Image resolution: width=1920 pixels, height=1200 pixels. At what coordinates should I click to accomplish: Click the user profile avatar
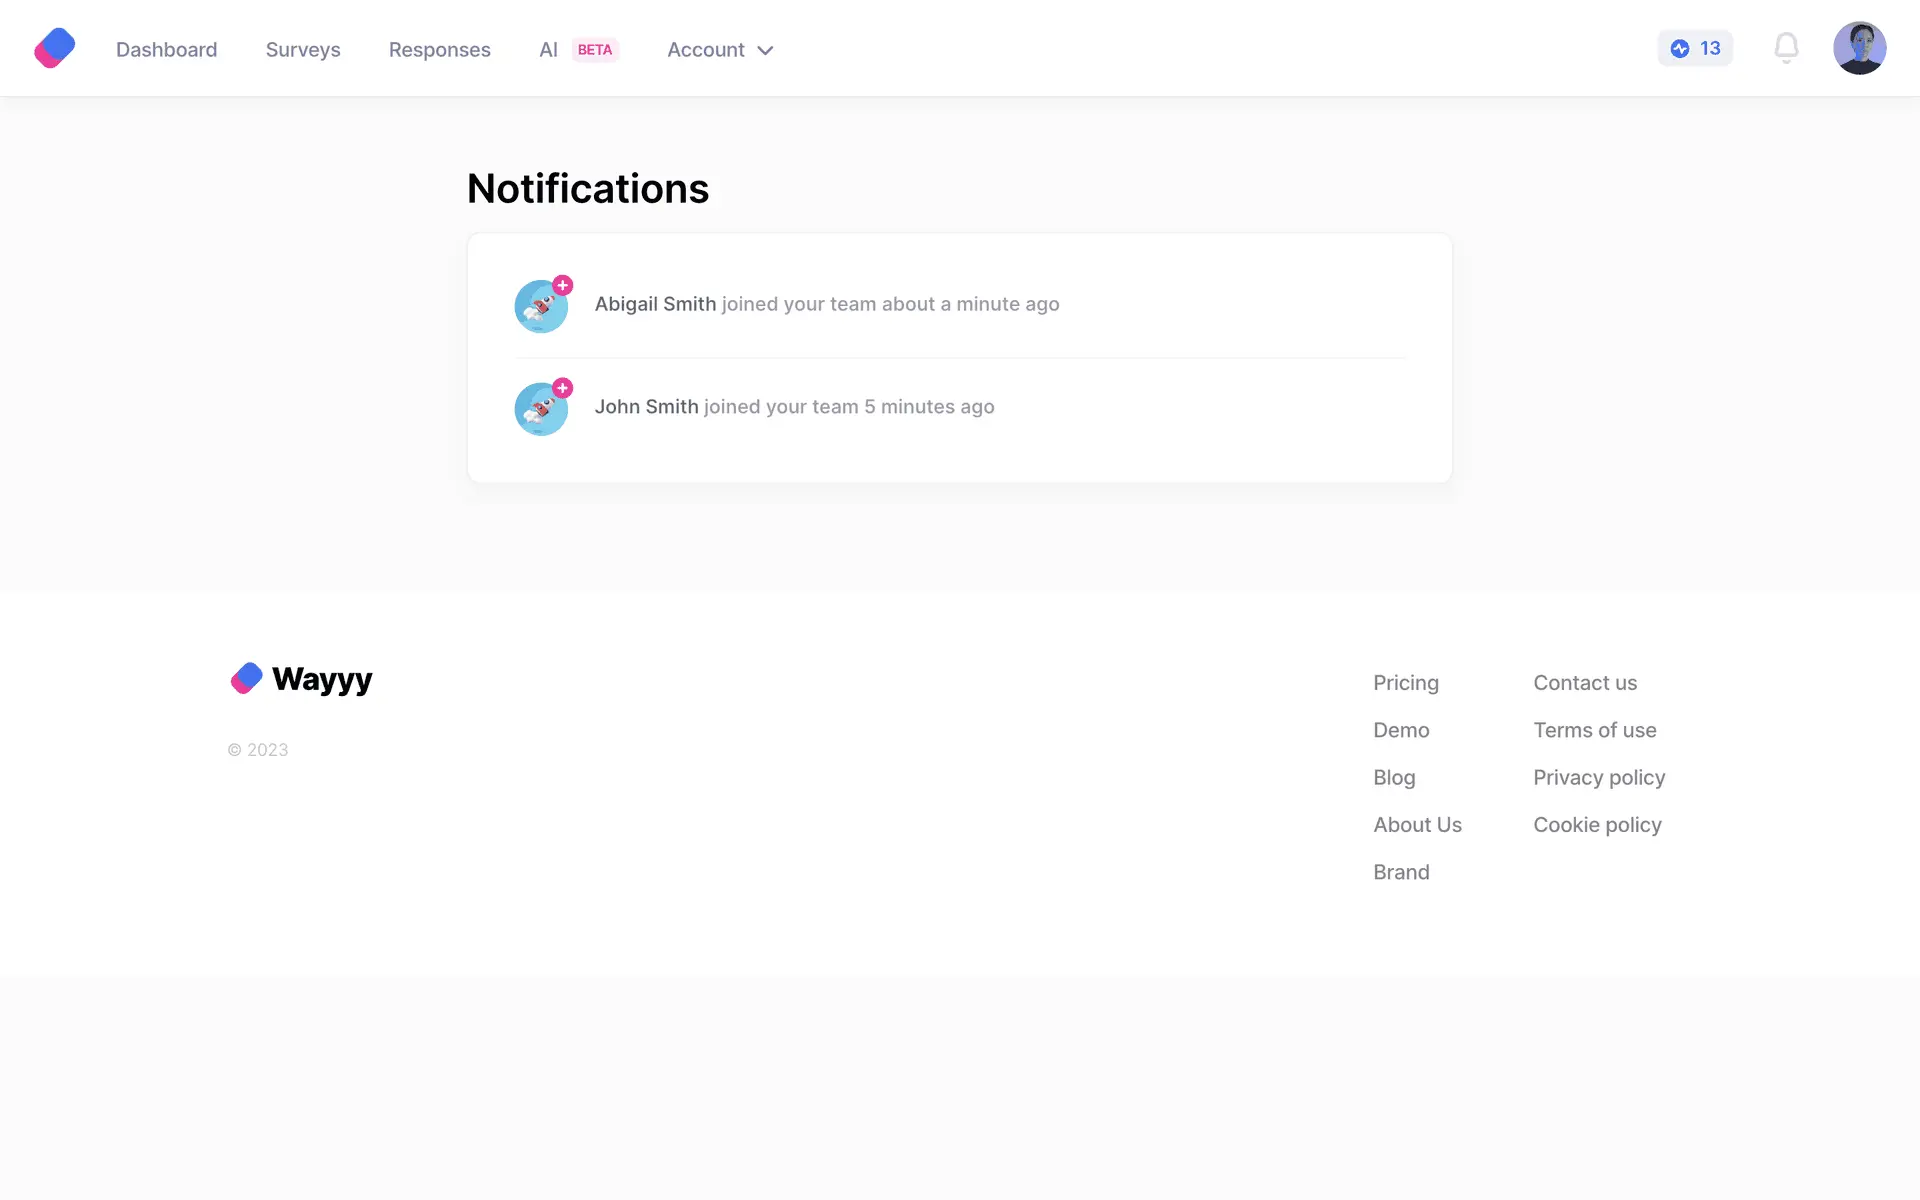point(1859,48)
